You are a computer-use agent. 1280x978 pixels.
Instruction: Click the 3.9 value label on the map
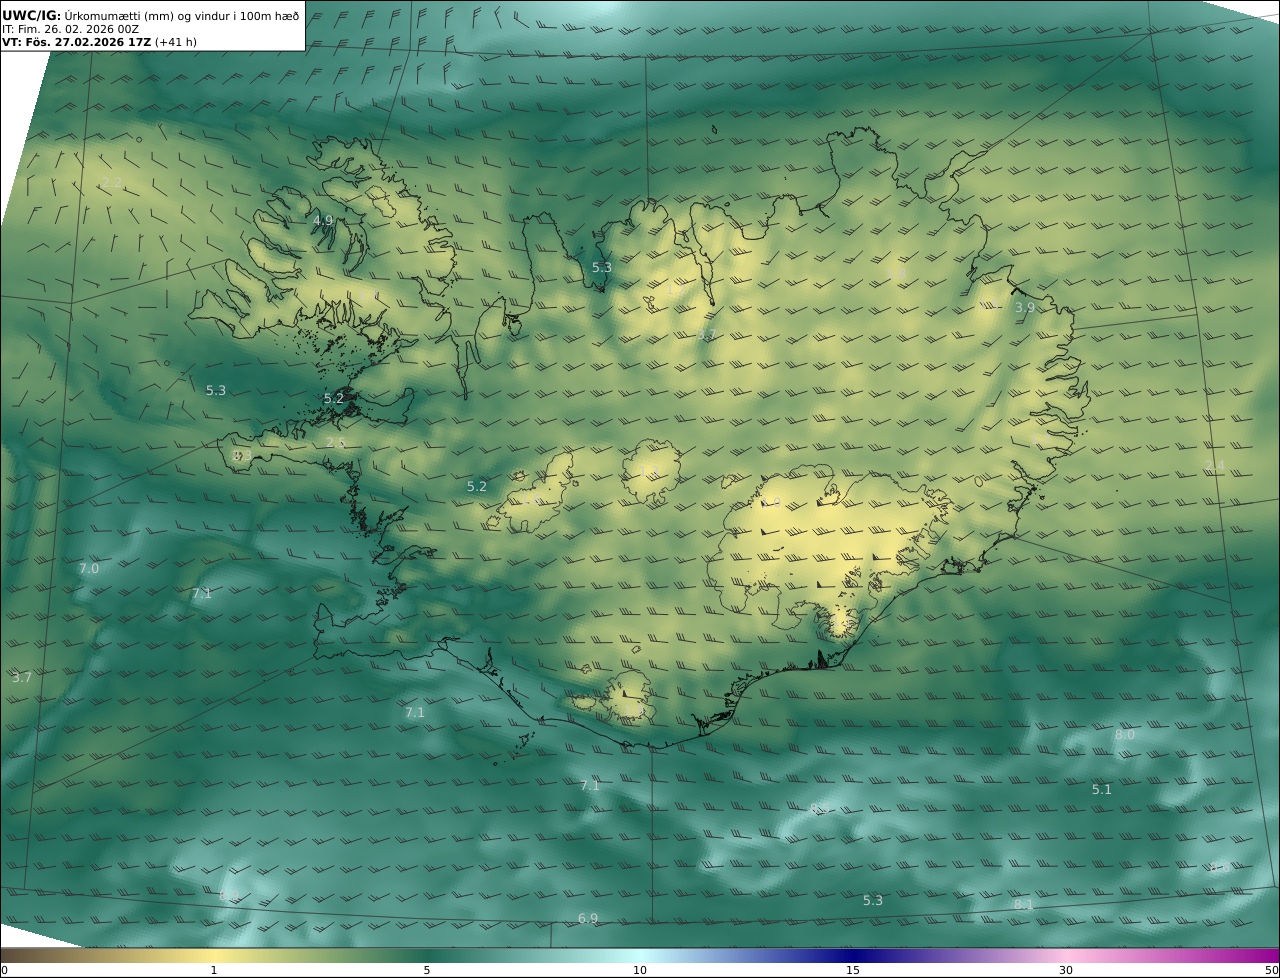tap(1025, 308)
